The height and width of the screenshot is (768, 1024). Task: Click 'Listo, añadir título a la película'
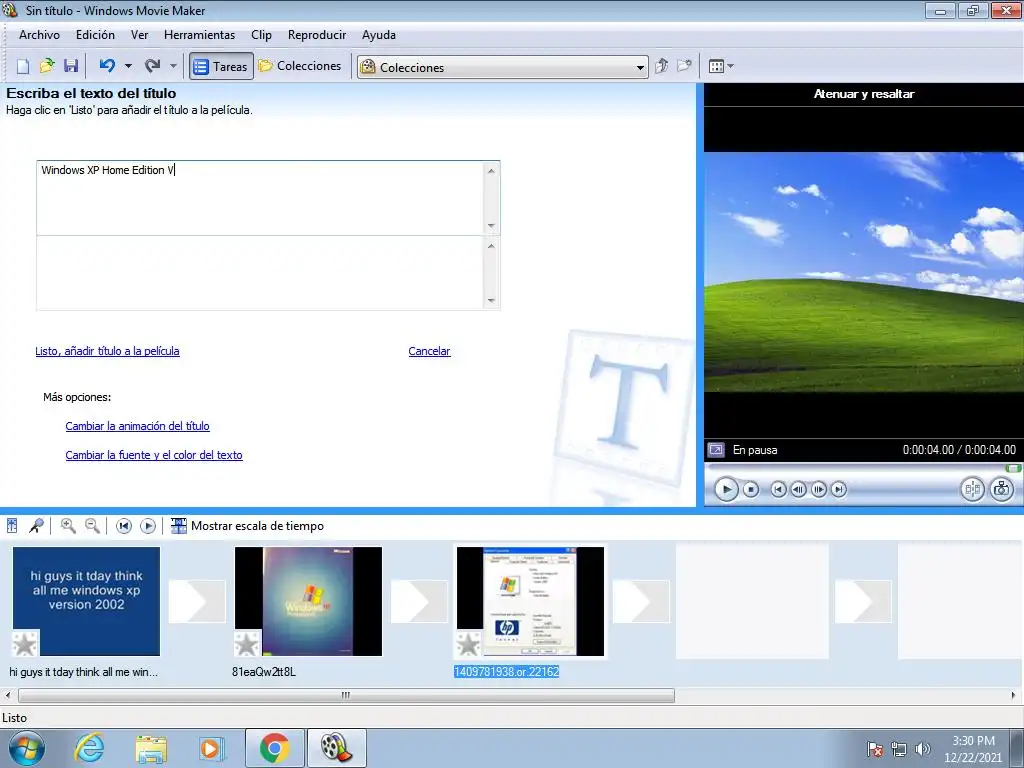[x=107, y=351]
